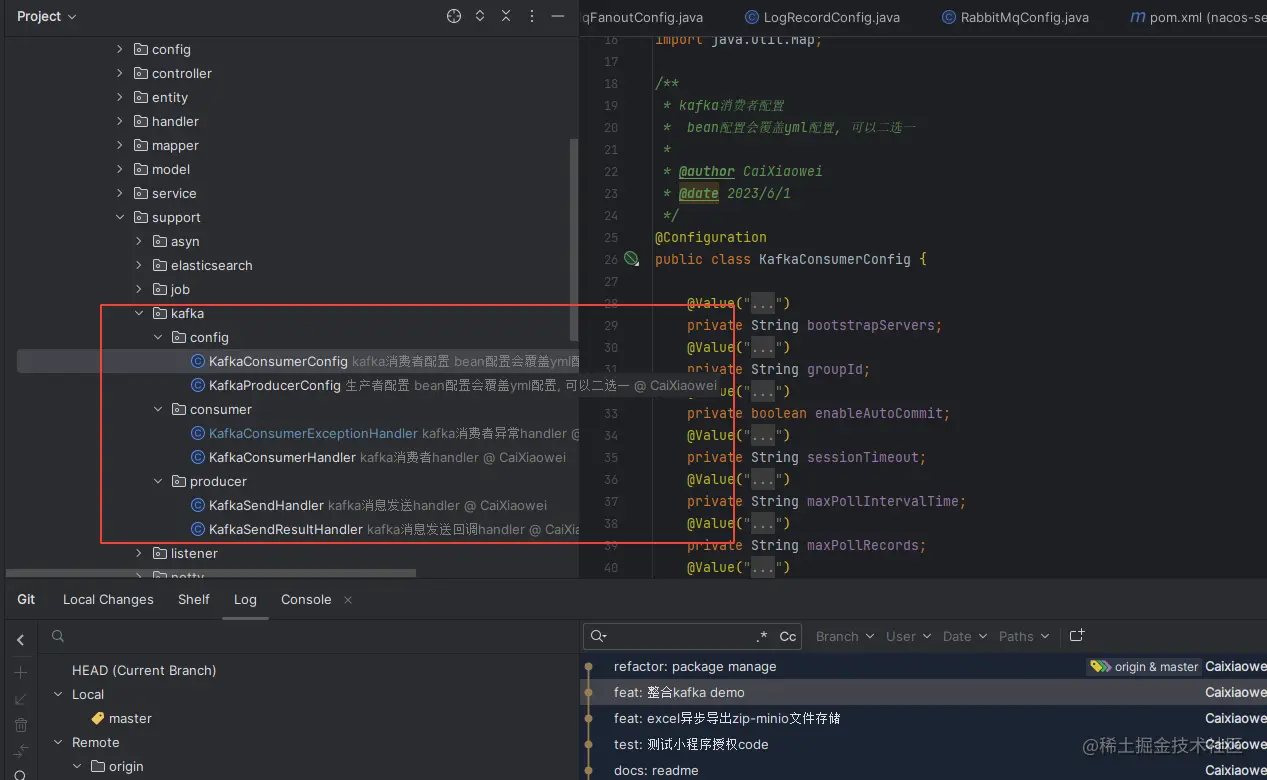This screenshot has height=780, width=1267.
Task: Toggle the regex (.*) search option
Action: (762, 636)
